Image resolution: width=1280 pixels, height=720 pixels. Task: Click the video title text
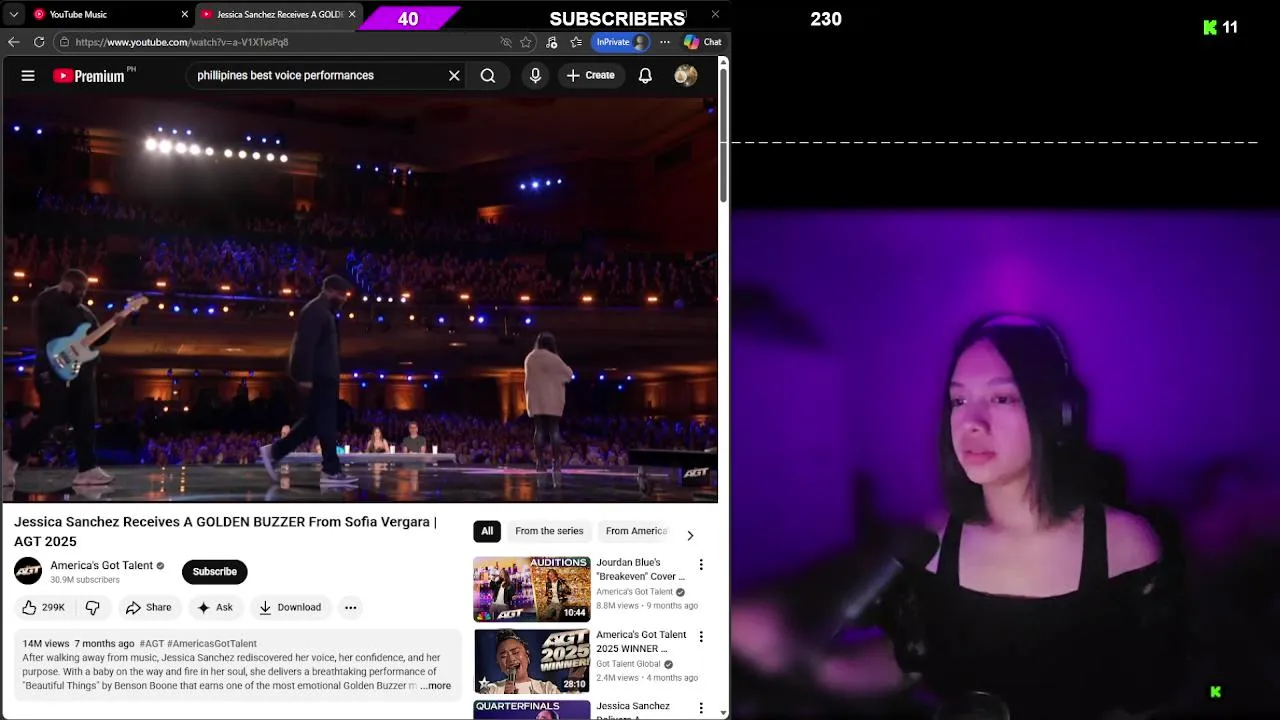(x=225, y=531)
